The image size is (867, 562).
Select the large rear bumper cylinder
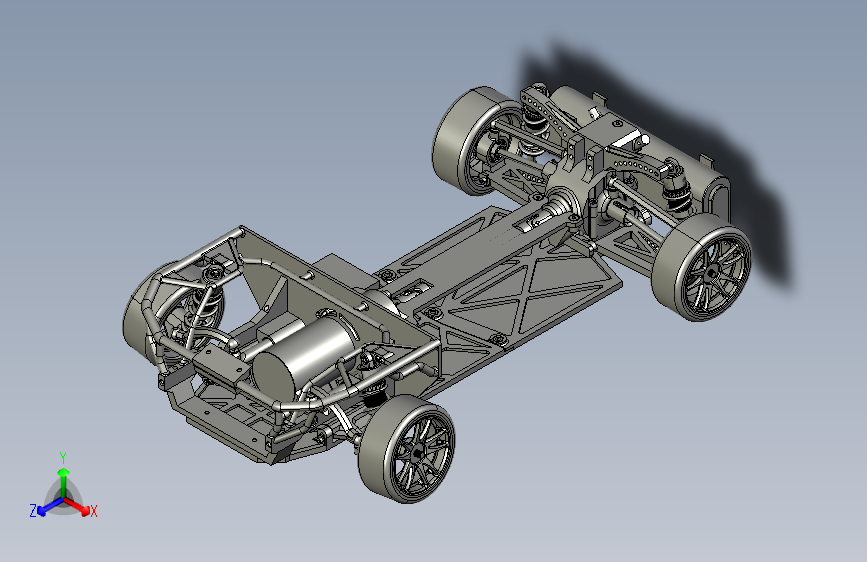click(x=641, y=147)
